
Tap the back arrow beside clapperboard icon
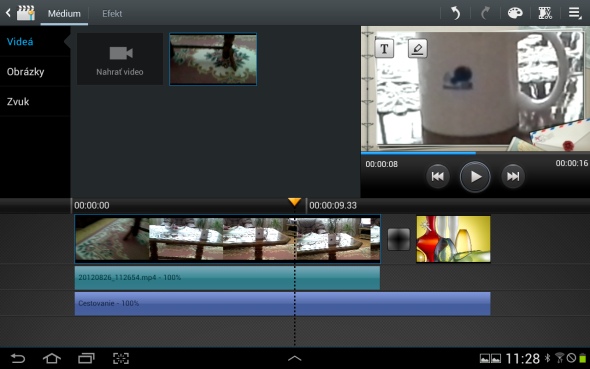tap(8, 13)
